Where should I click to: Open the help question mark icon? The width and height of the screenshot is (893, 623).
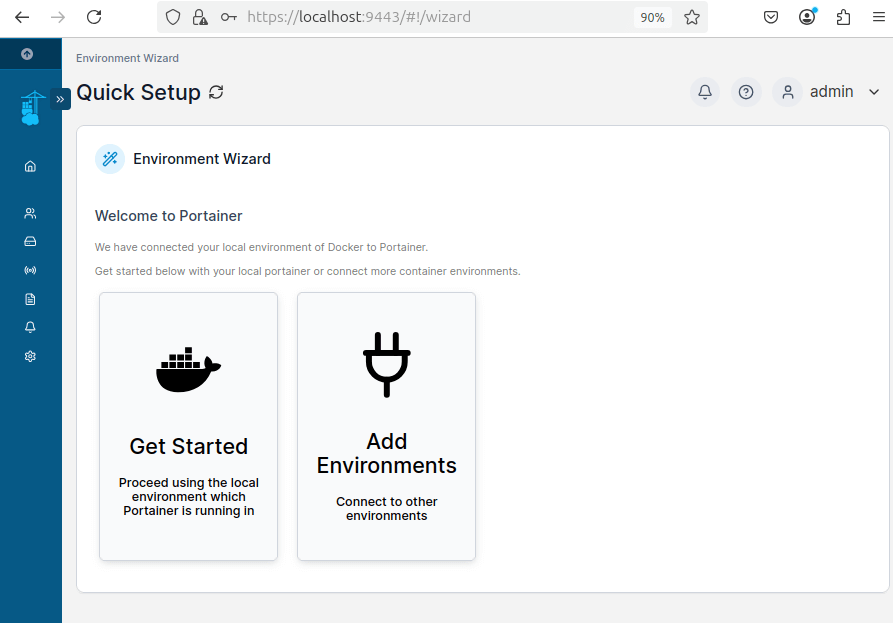(745, 92)
